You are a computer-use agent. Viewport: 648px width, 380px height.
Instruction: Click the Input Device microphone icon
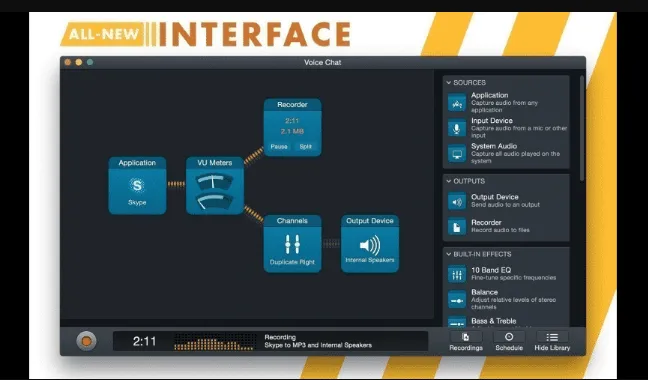point(457,128)
